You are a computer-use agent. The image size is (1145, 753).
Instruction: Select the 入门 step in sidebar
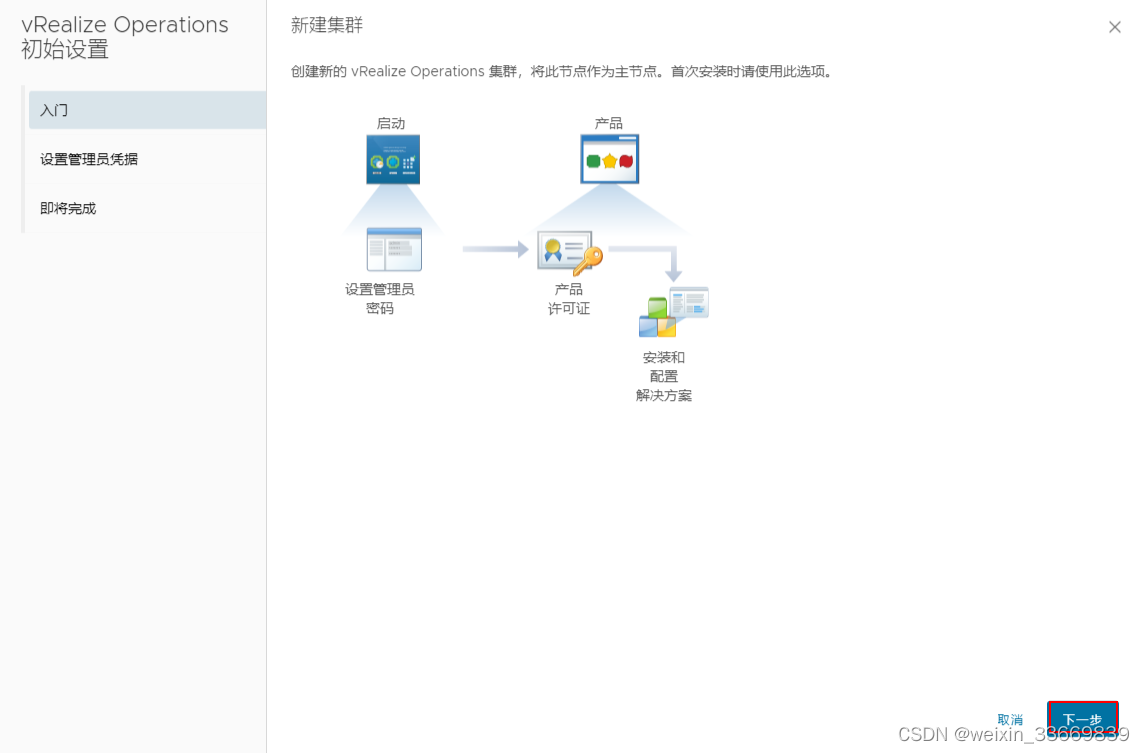(148, 110)
